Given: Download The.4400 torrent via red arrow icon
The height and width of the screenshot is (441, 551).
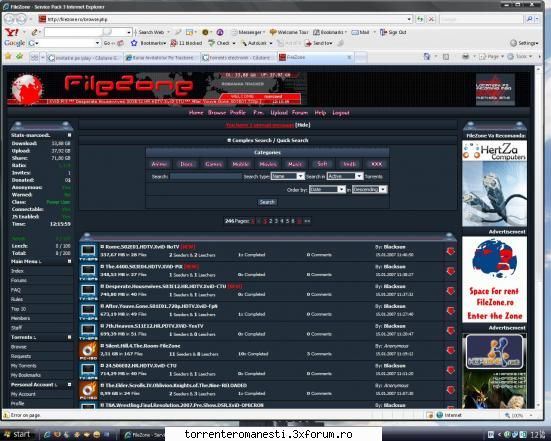Looking at the screenshot, I should click(450, 271).
